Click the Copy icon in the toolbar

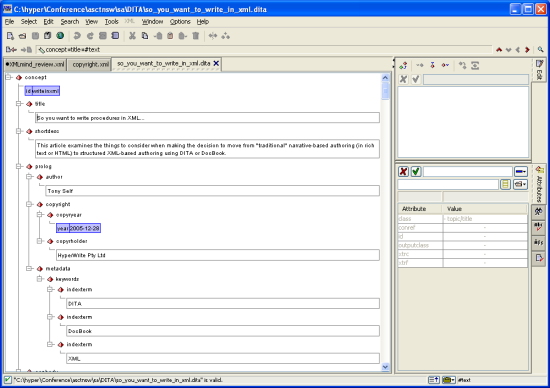145,36
